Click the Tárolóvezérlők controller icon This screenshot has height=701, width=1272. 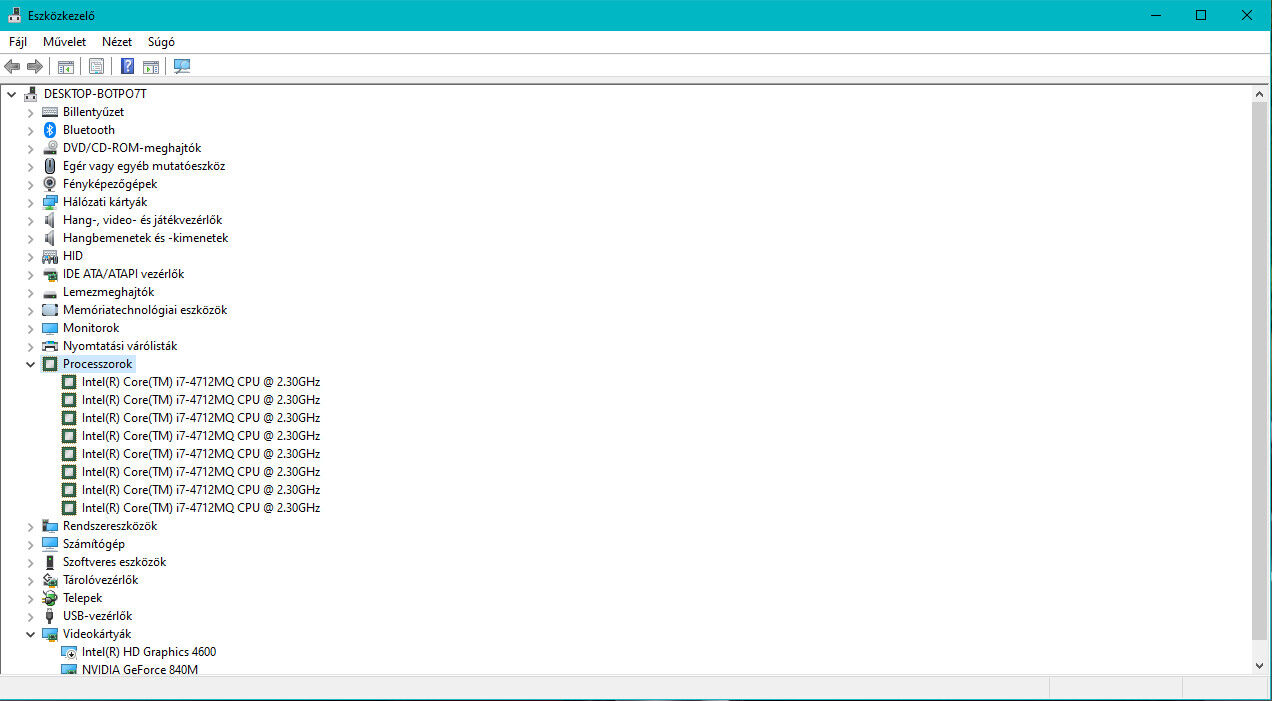50,580
